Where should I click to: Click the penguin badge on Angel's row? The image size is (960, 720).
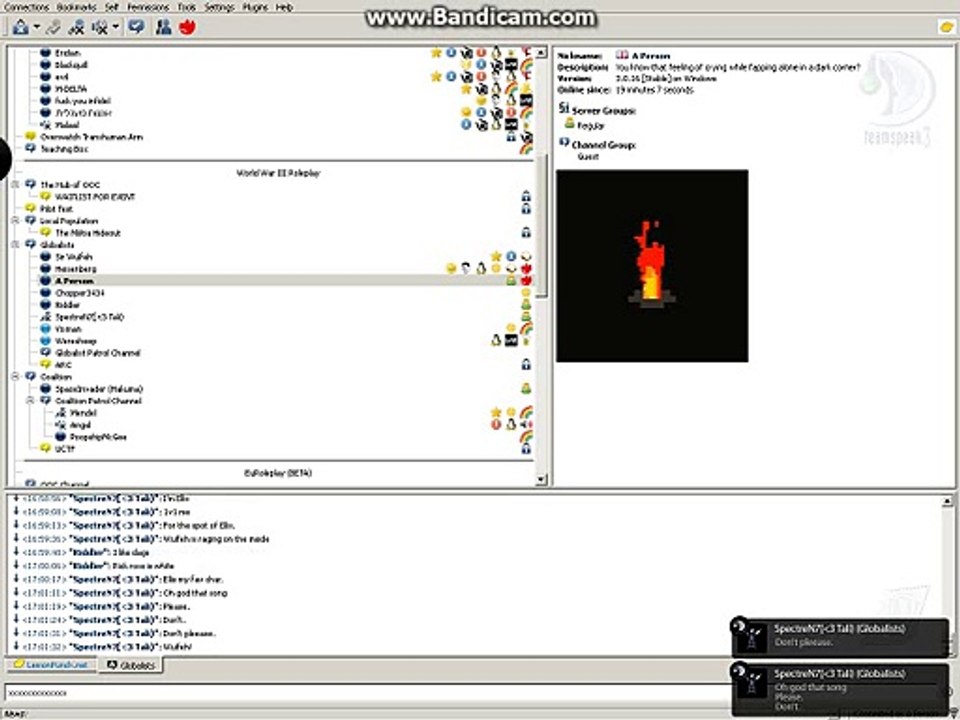511,424
